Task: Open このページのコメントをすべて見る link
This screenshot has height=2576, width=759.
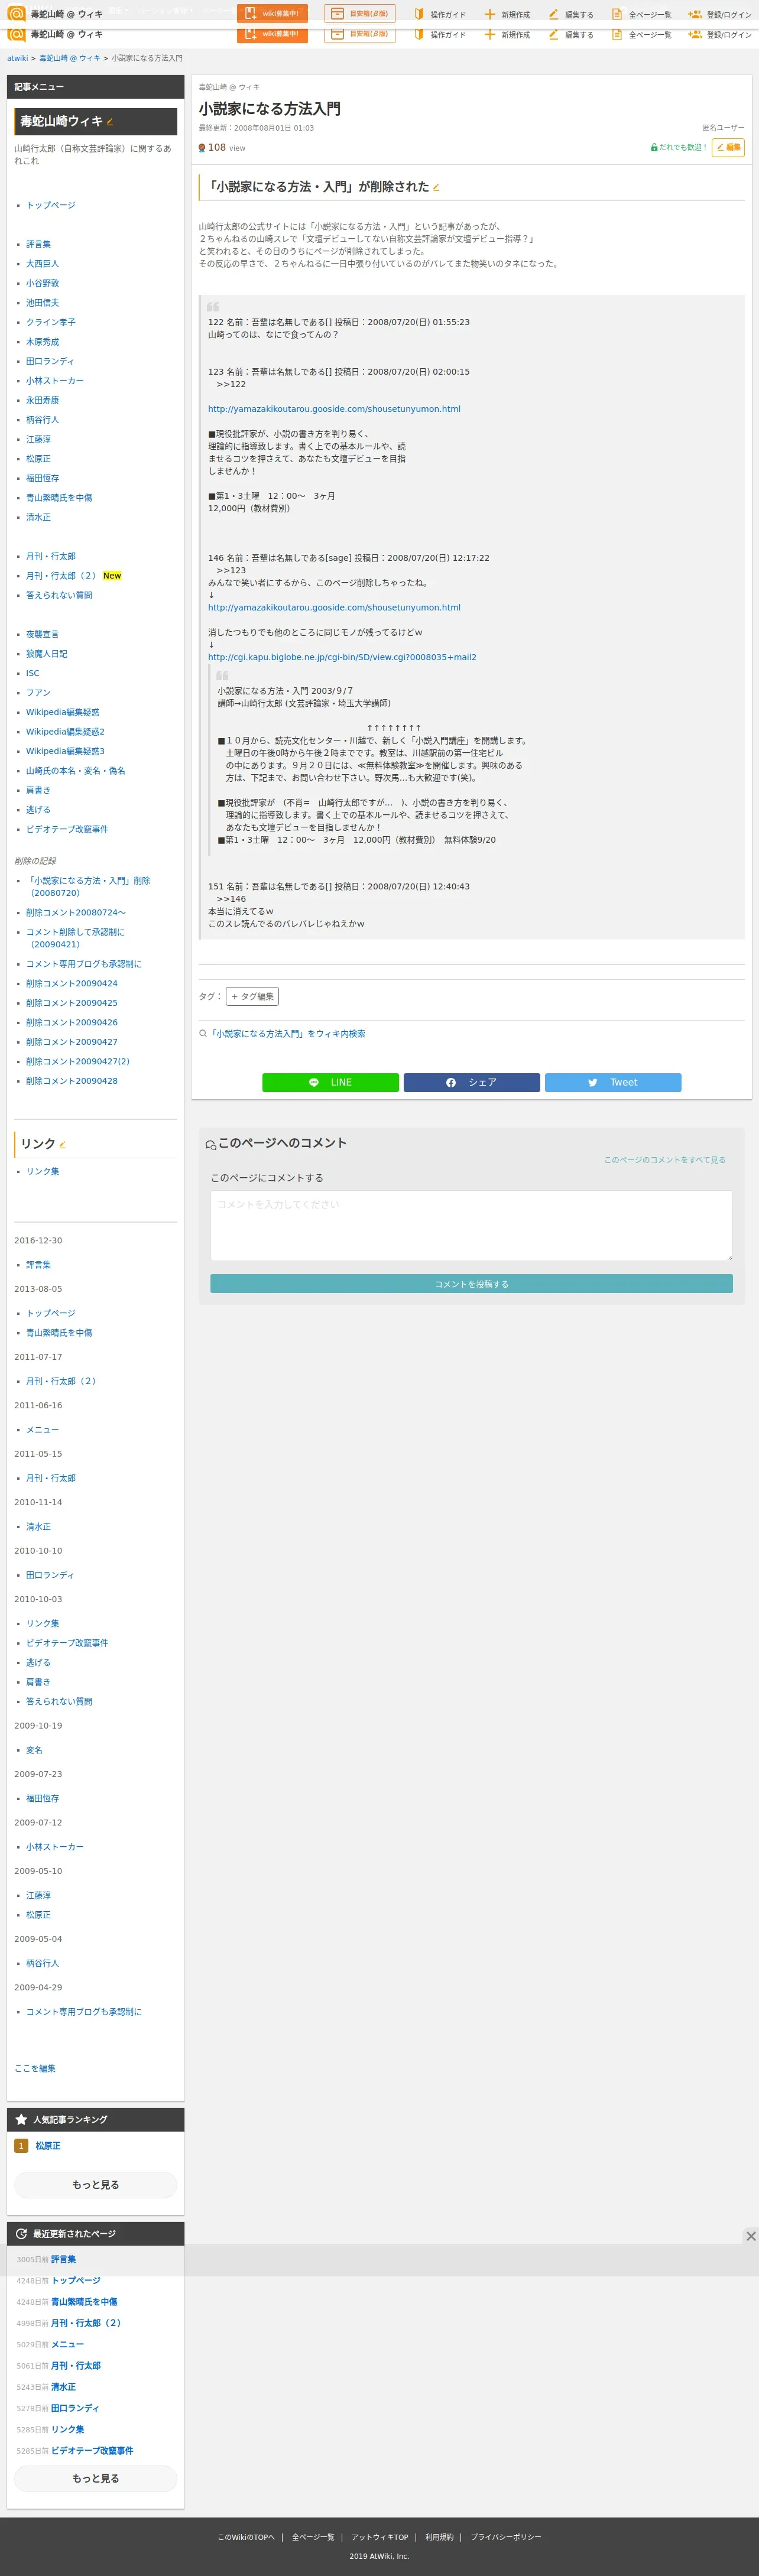Action: (x=664, y=1160)
